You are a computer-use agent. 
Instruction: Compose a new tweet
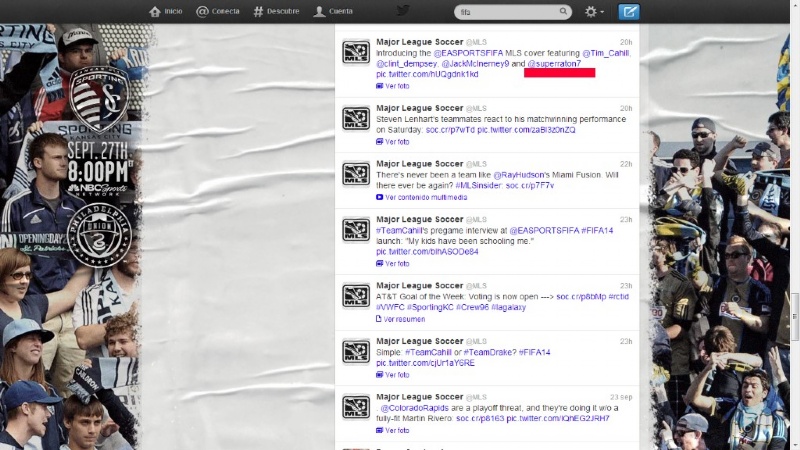(x=629, y=12)
